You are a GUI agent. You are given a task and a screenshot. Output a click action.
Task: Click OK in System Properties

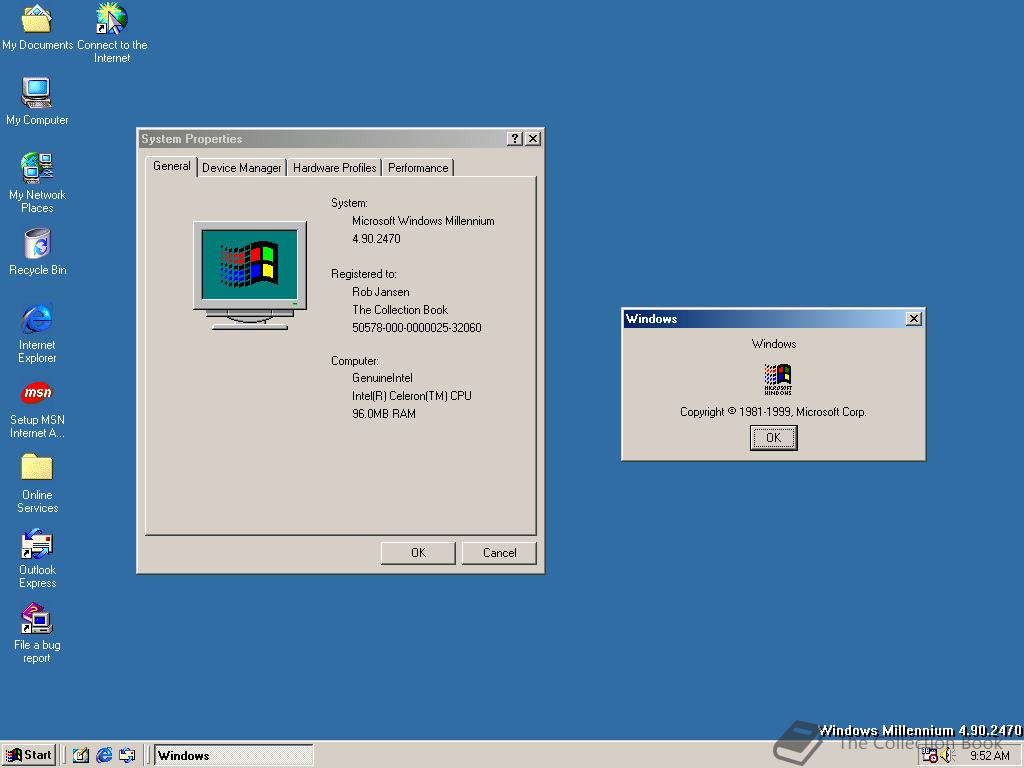tap(418, 553)
